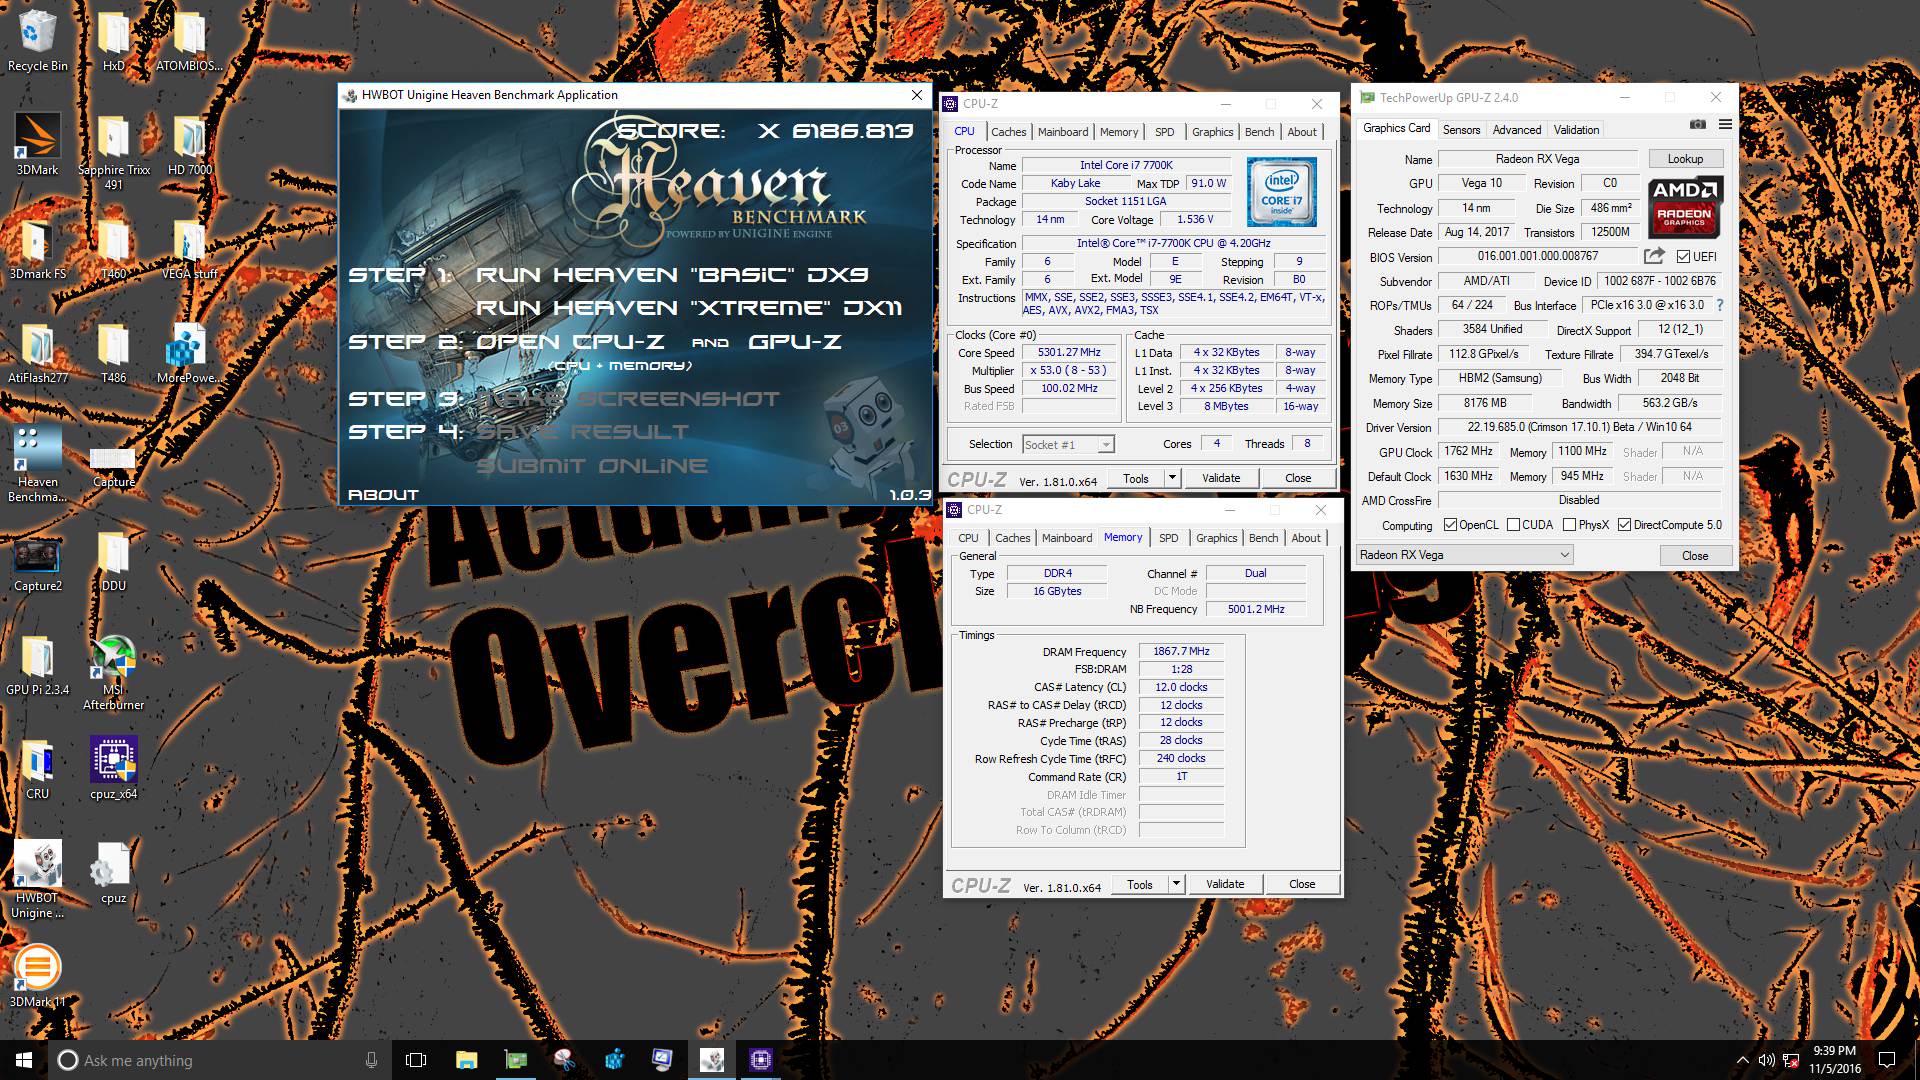1920x1080 pixels.
Task: Open the 3Dmark FS folder icon
Action: pos(37,248)
